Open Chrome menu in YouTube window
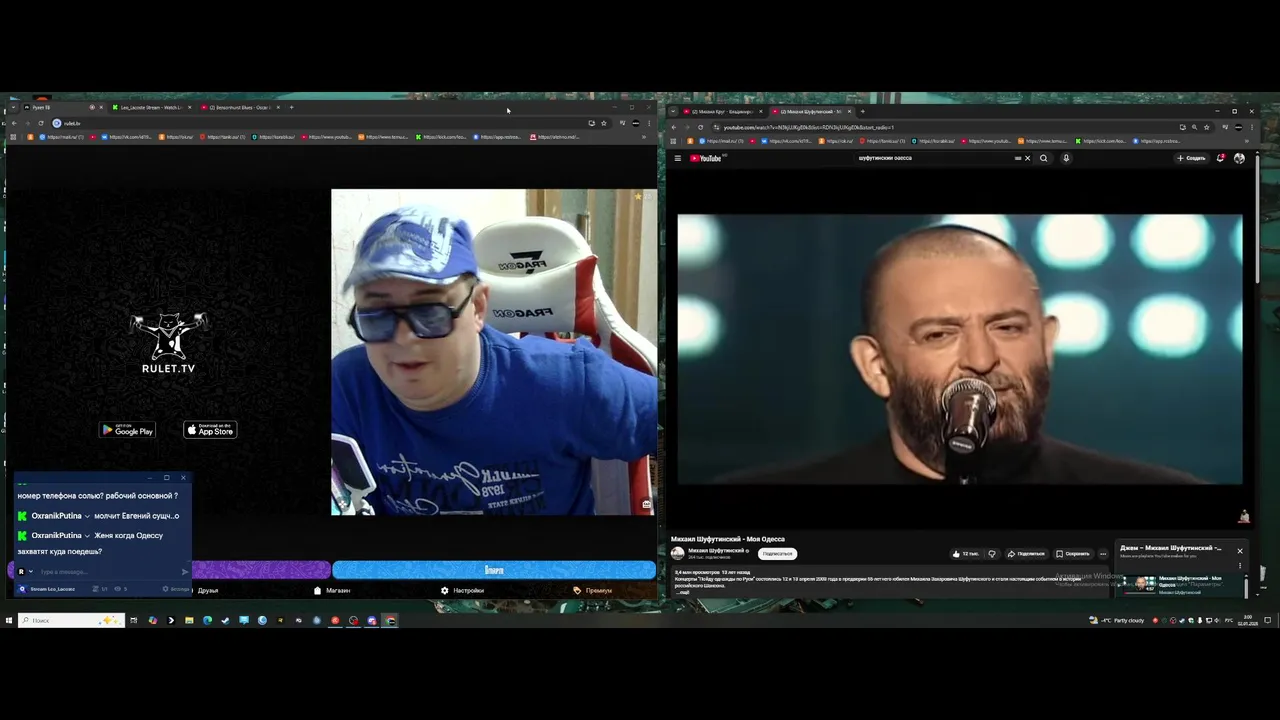1280x720 pixels. [1252, 127]
